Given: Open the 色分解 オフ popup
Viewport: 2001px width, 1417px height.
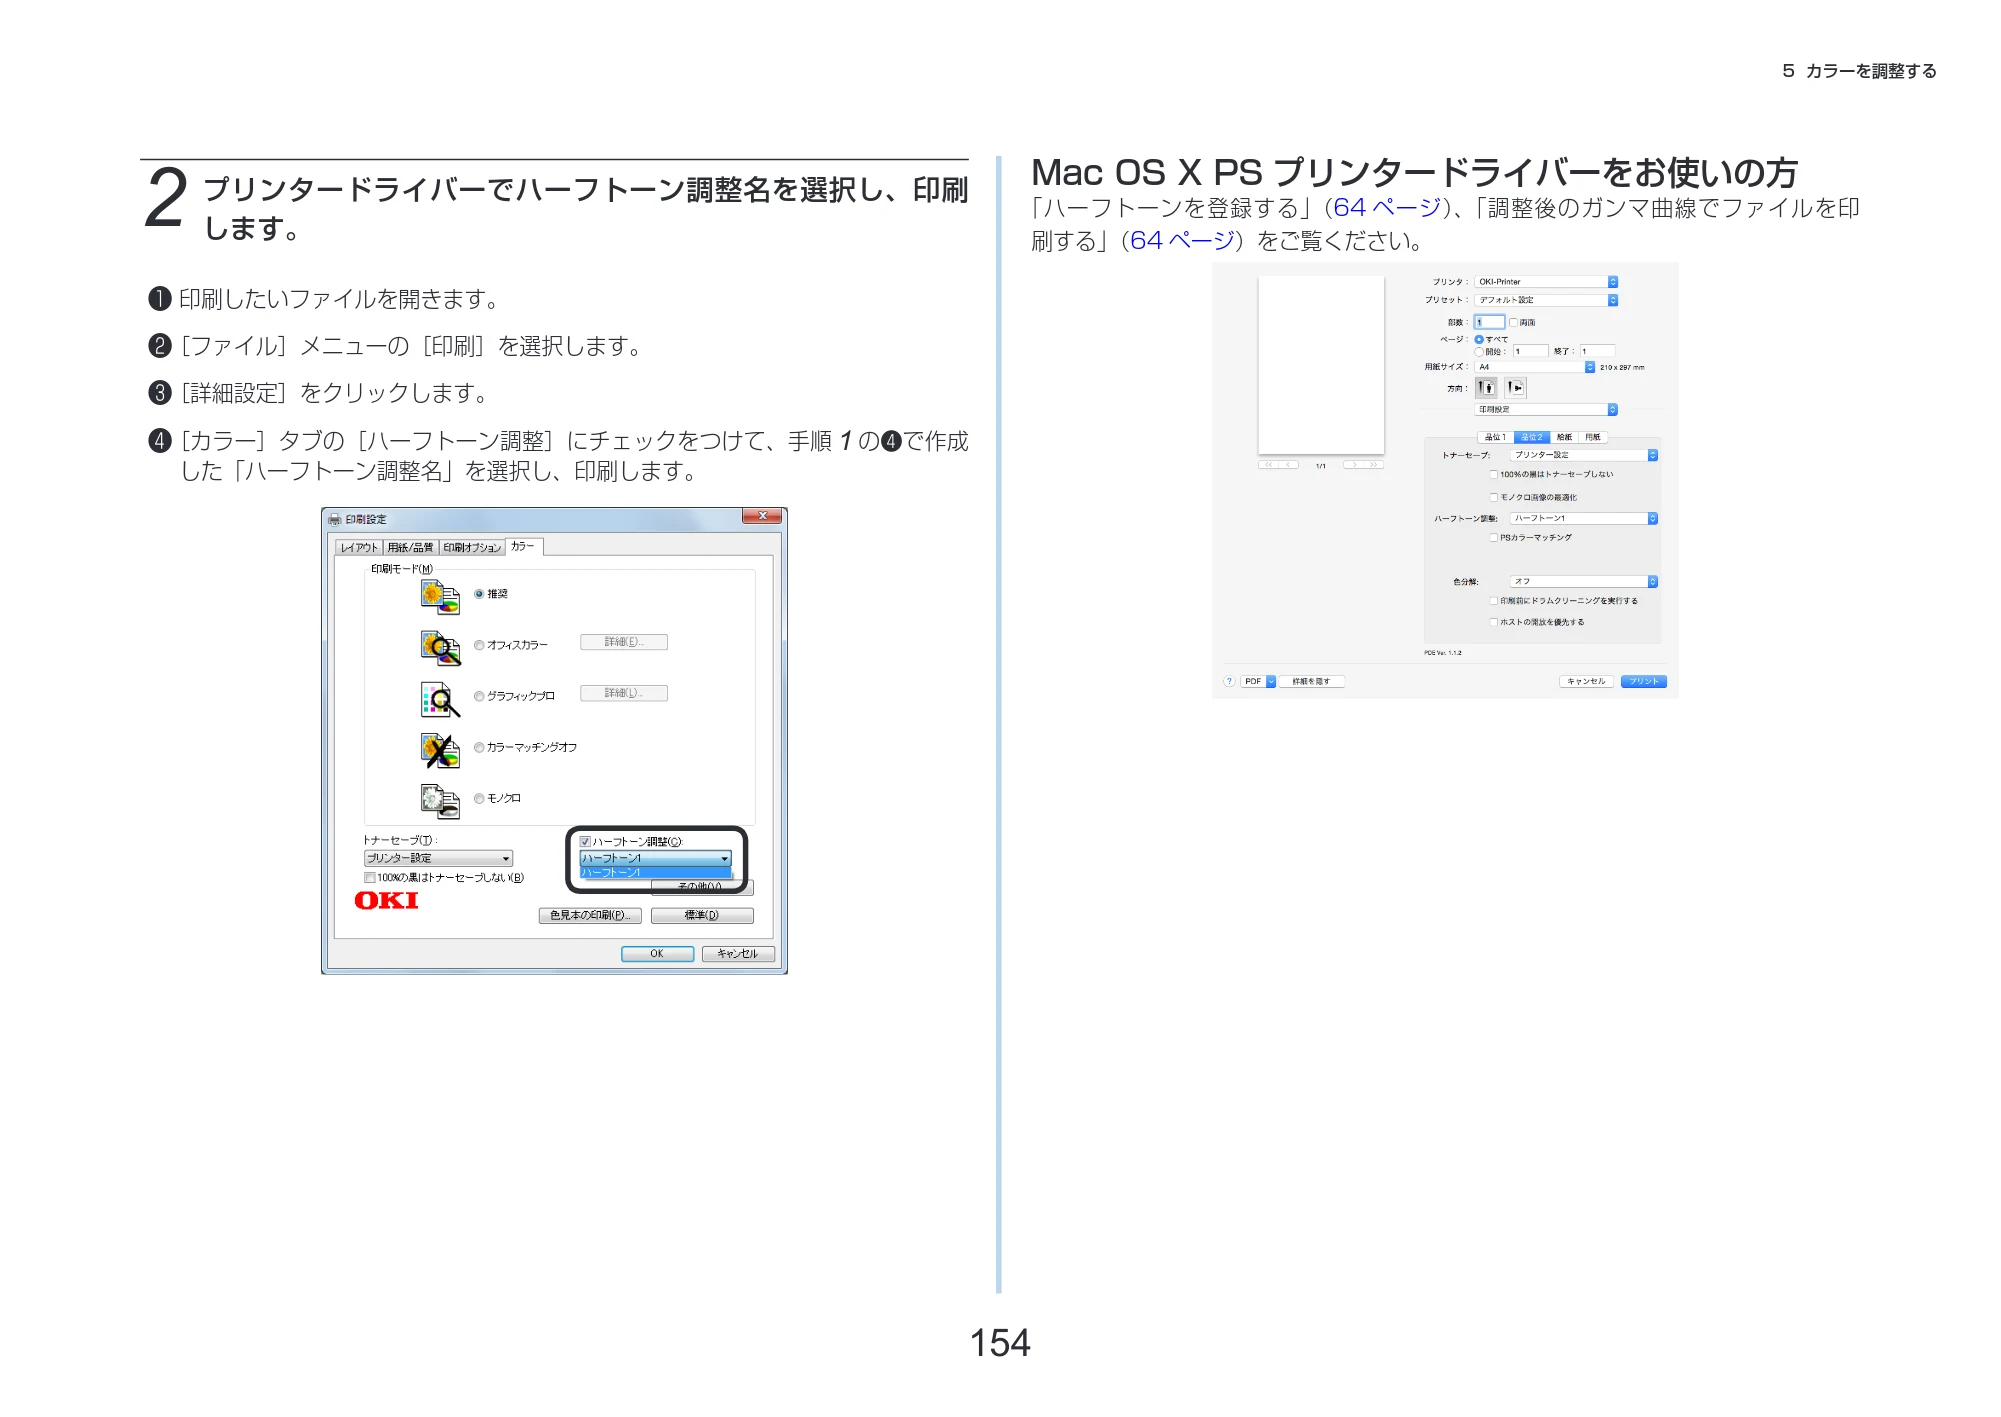Looking at the screenshot, I should [1584, 581].
